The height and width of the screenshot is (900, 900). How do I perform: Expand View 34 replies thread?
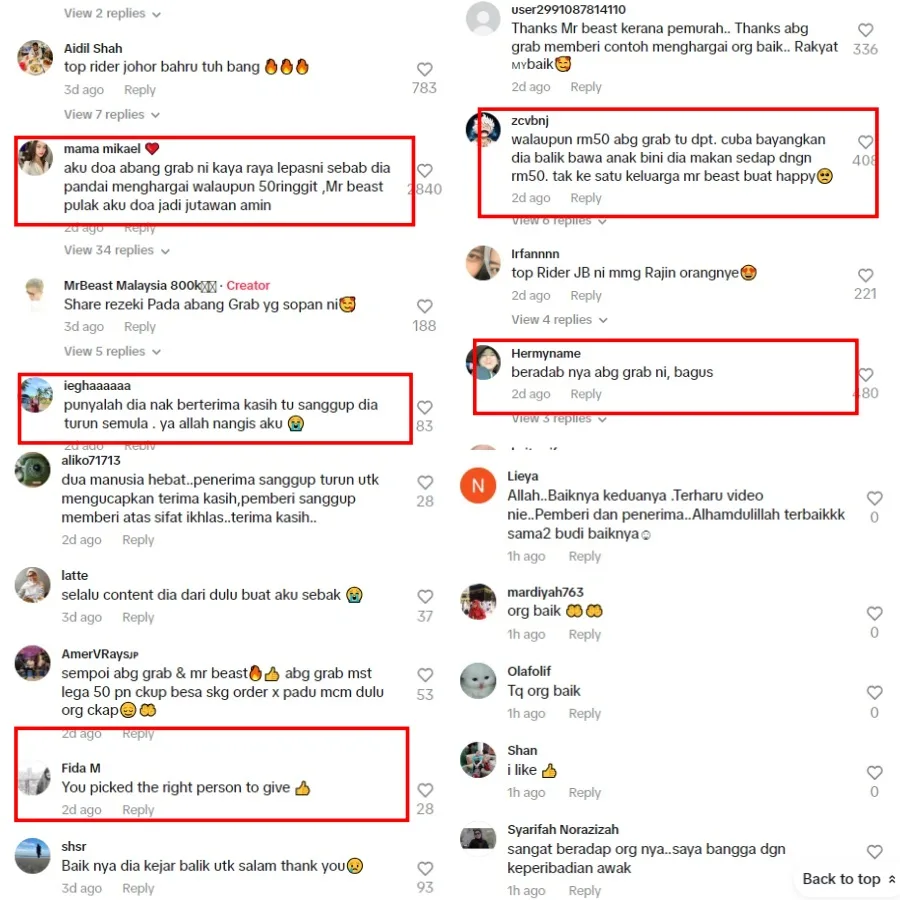coord(117,250)
